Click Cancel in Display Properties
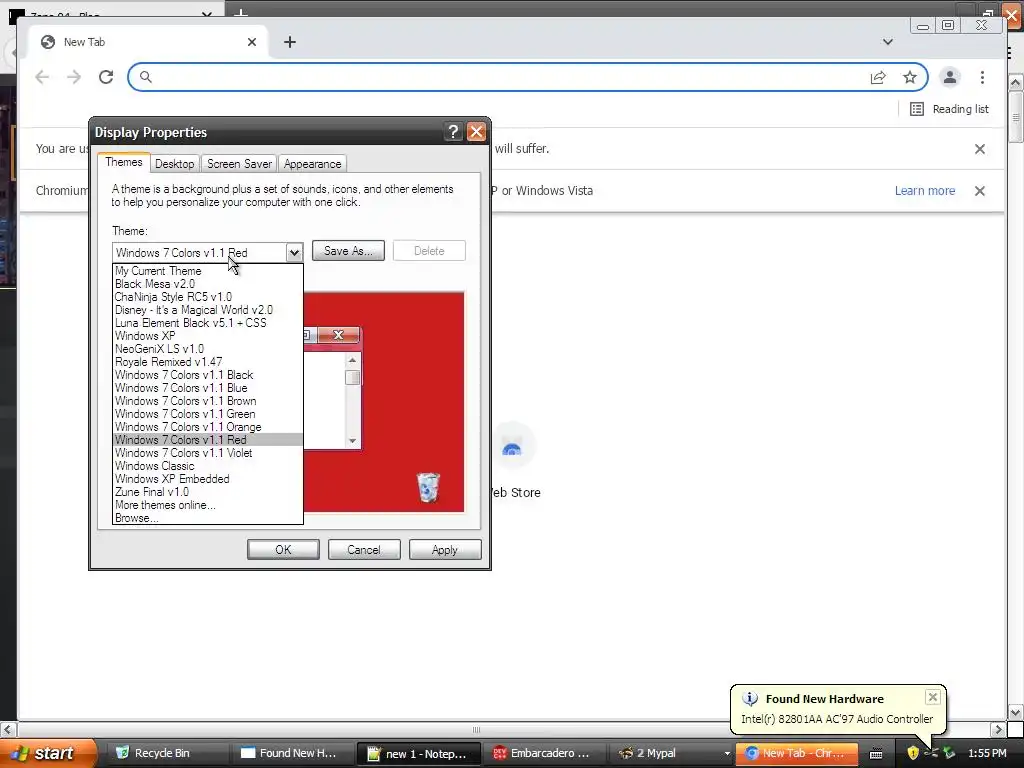This screenshot has width=1024, height=768. [364, 550]
